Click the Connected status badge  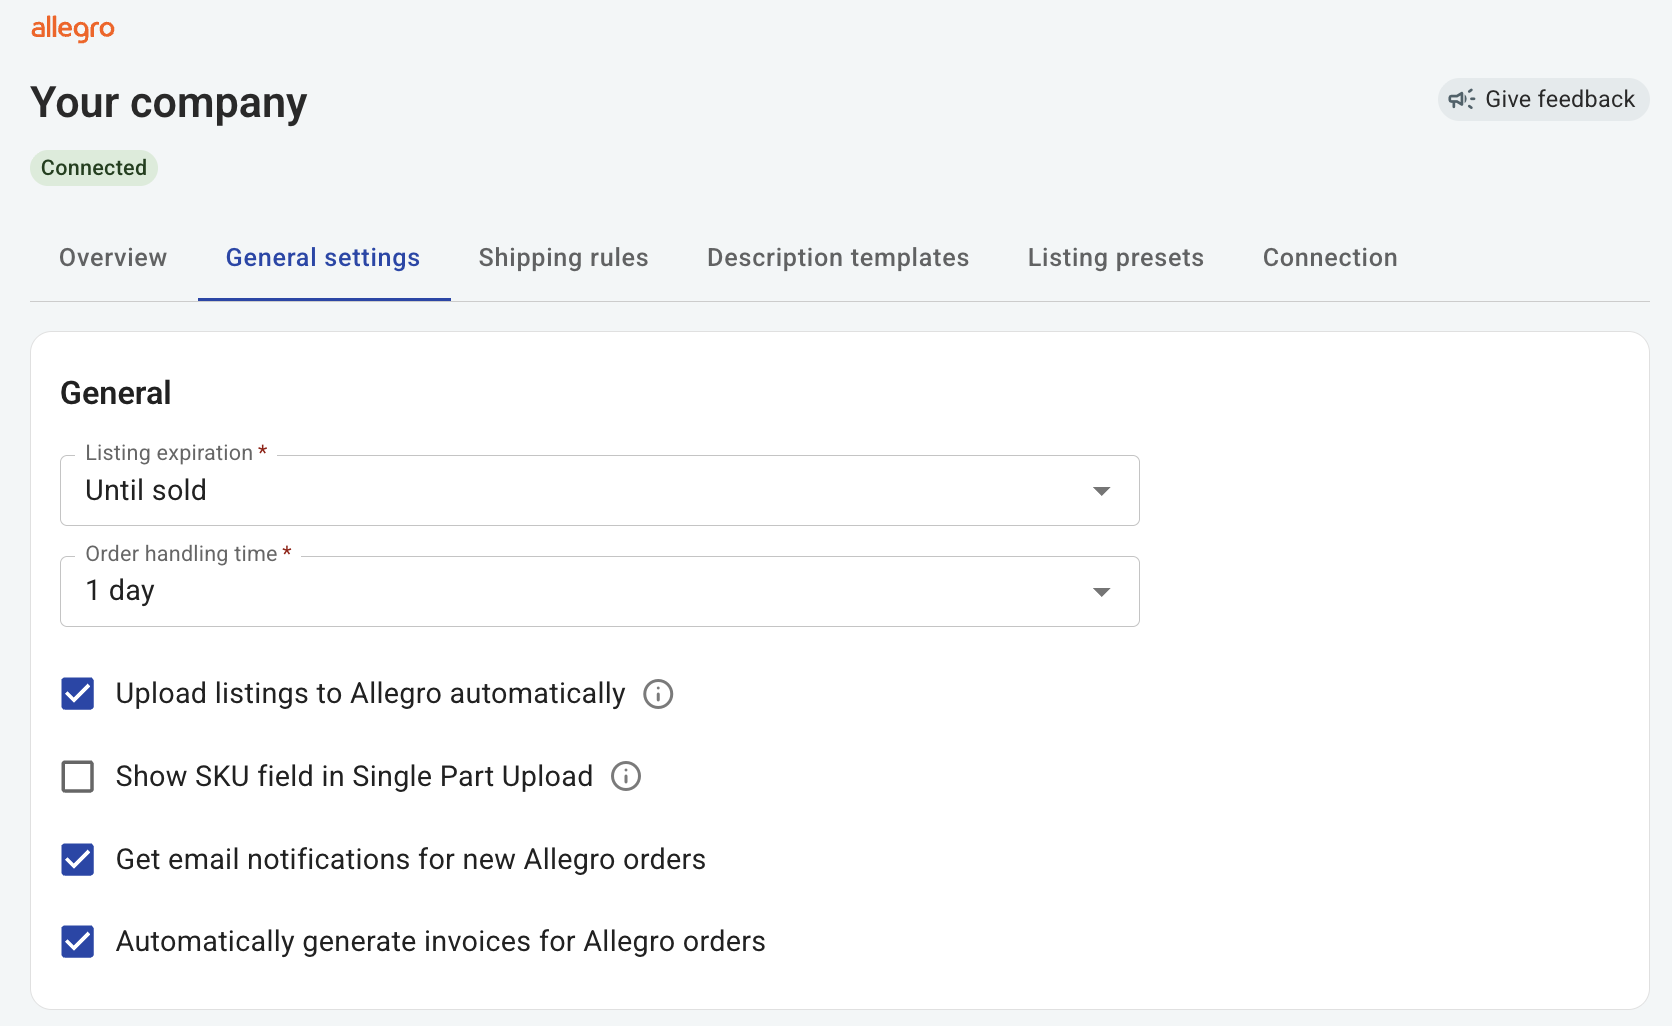tap(94, 168)
